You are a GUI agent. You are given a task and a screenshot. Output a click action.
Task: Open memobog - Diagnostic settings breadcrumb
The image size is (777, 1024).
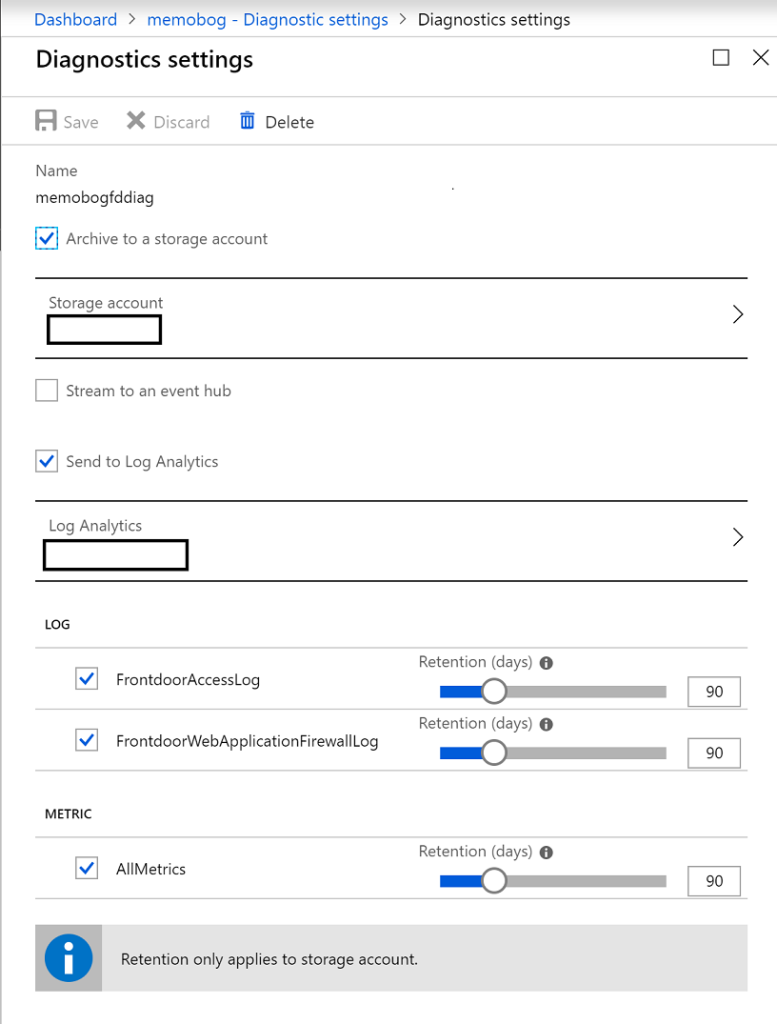[268, 20]
